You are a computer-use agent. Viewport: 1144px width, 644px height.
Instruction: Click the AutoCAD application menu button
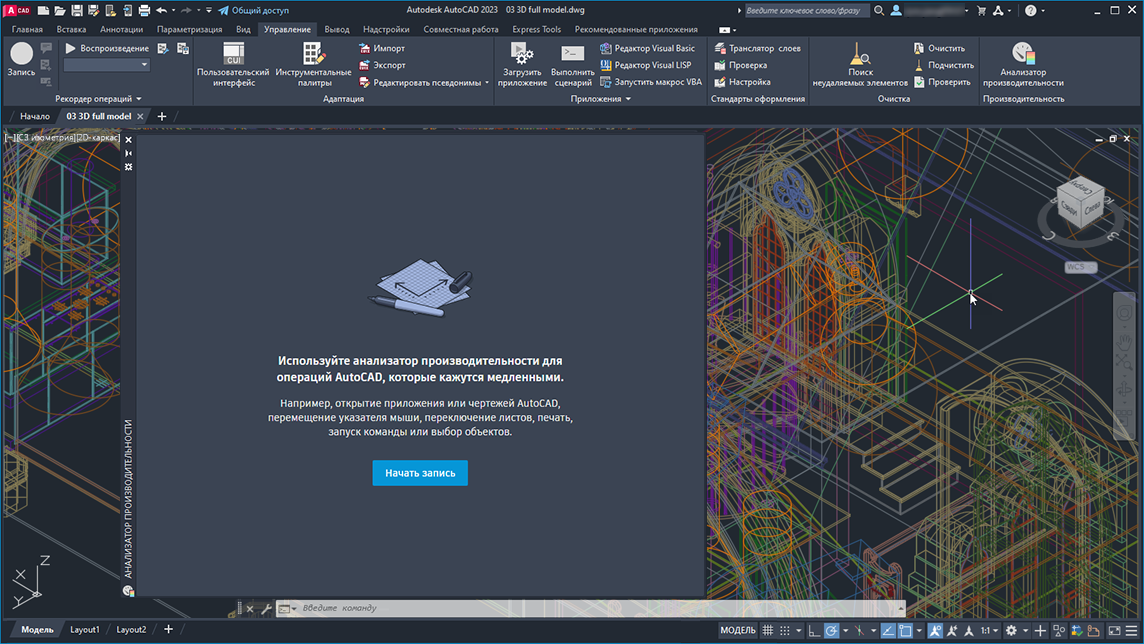tap(18, 10)
